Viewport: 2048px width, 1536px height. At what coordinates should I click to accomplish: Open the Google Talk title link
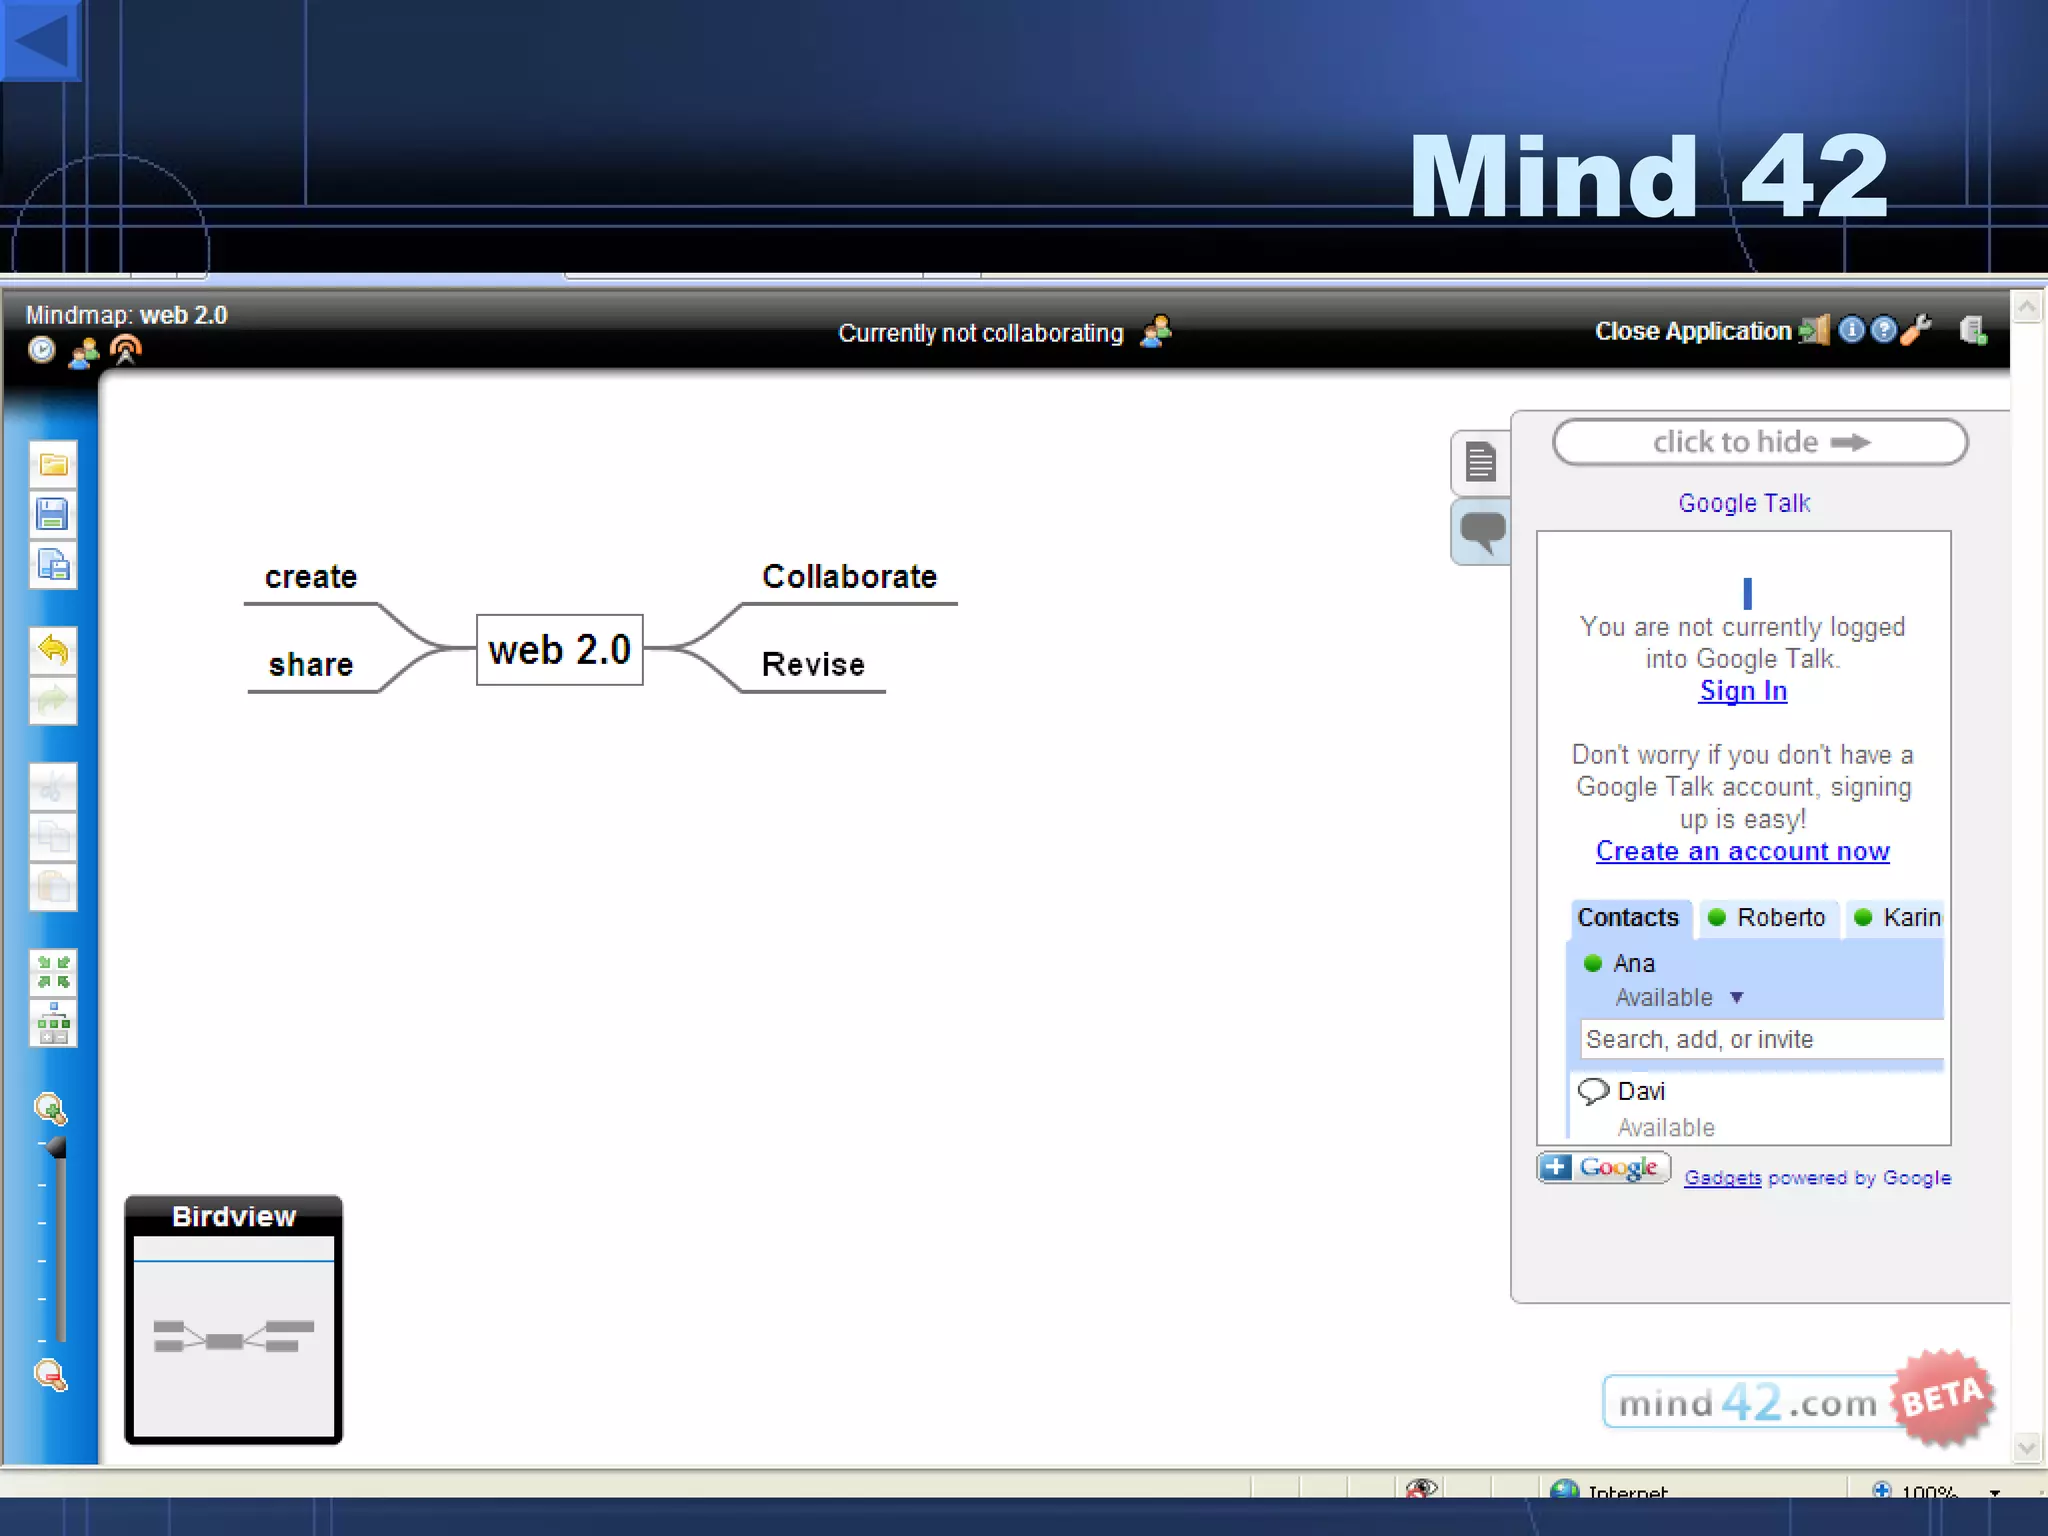point(1744,503)
